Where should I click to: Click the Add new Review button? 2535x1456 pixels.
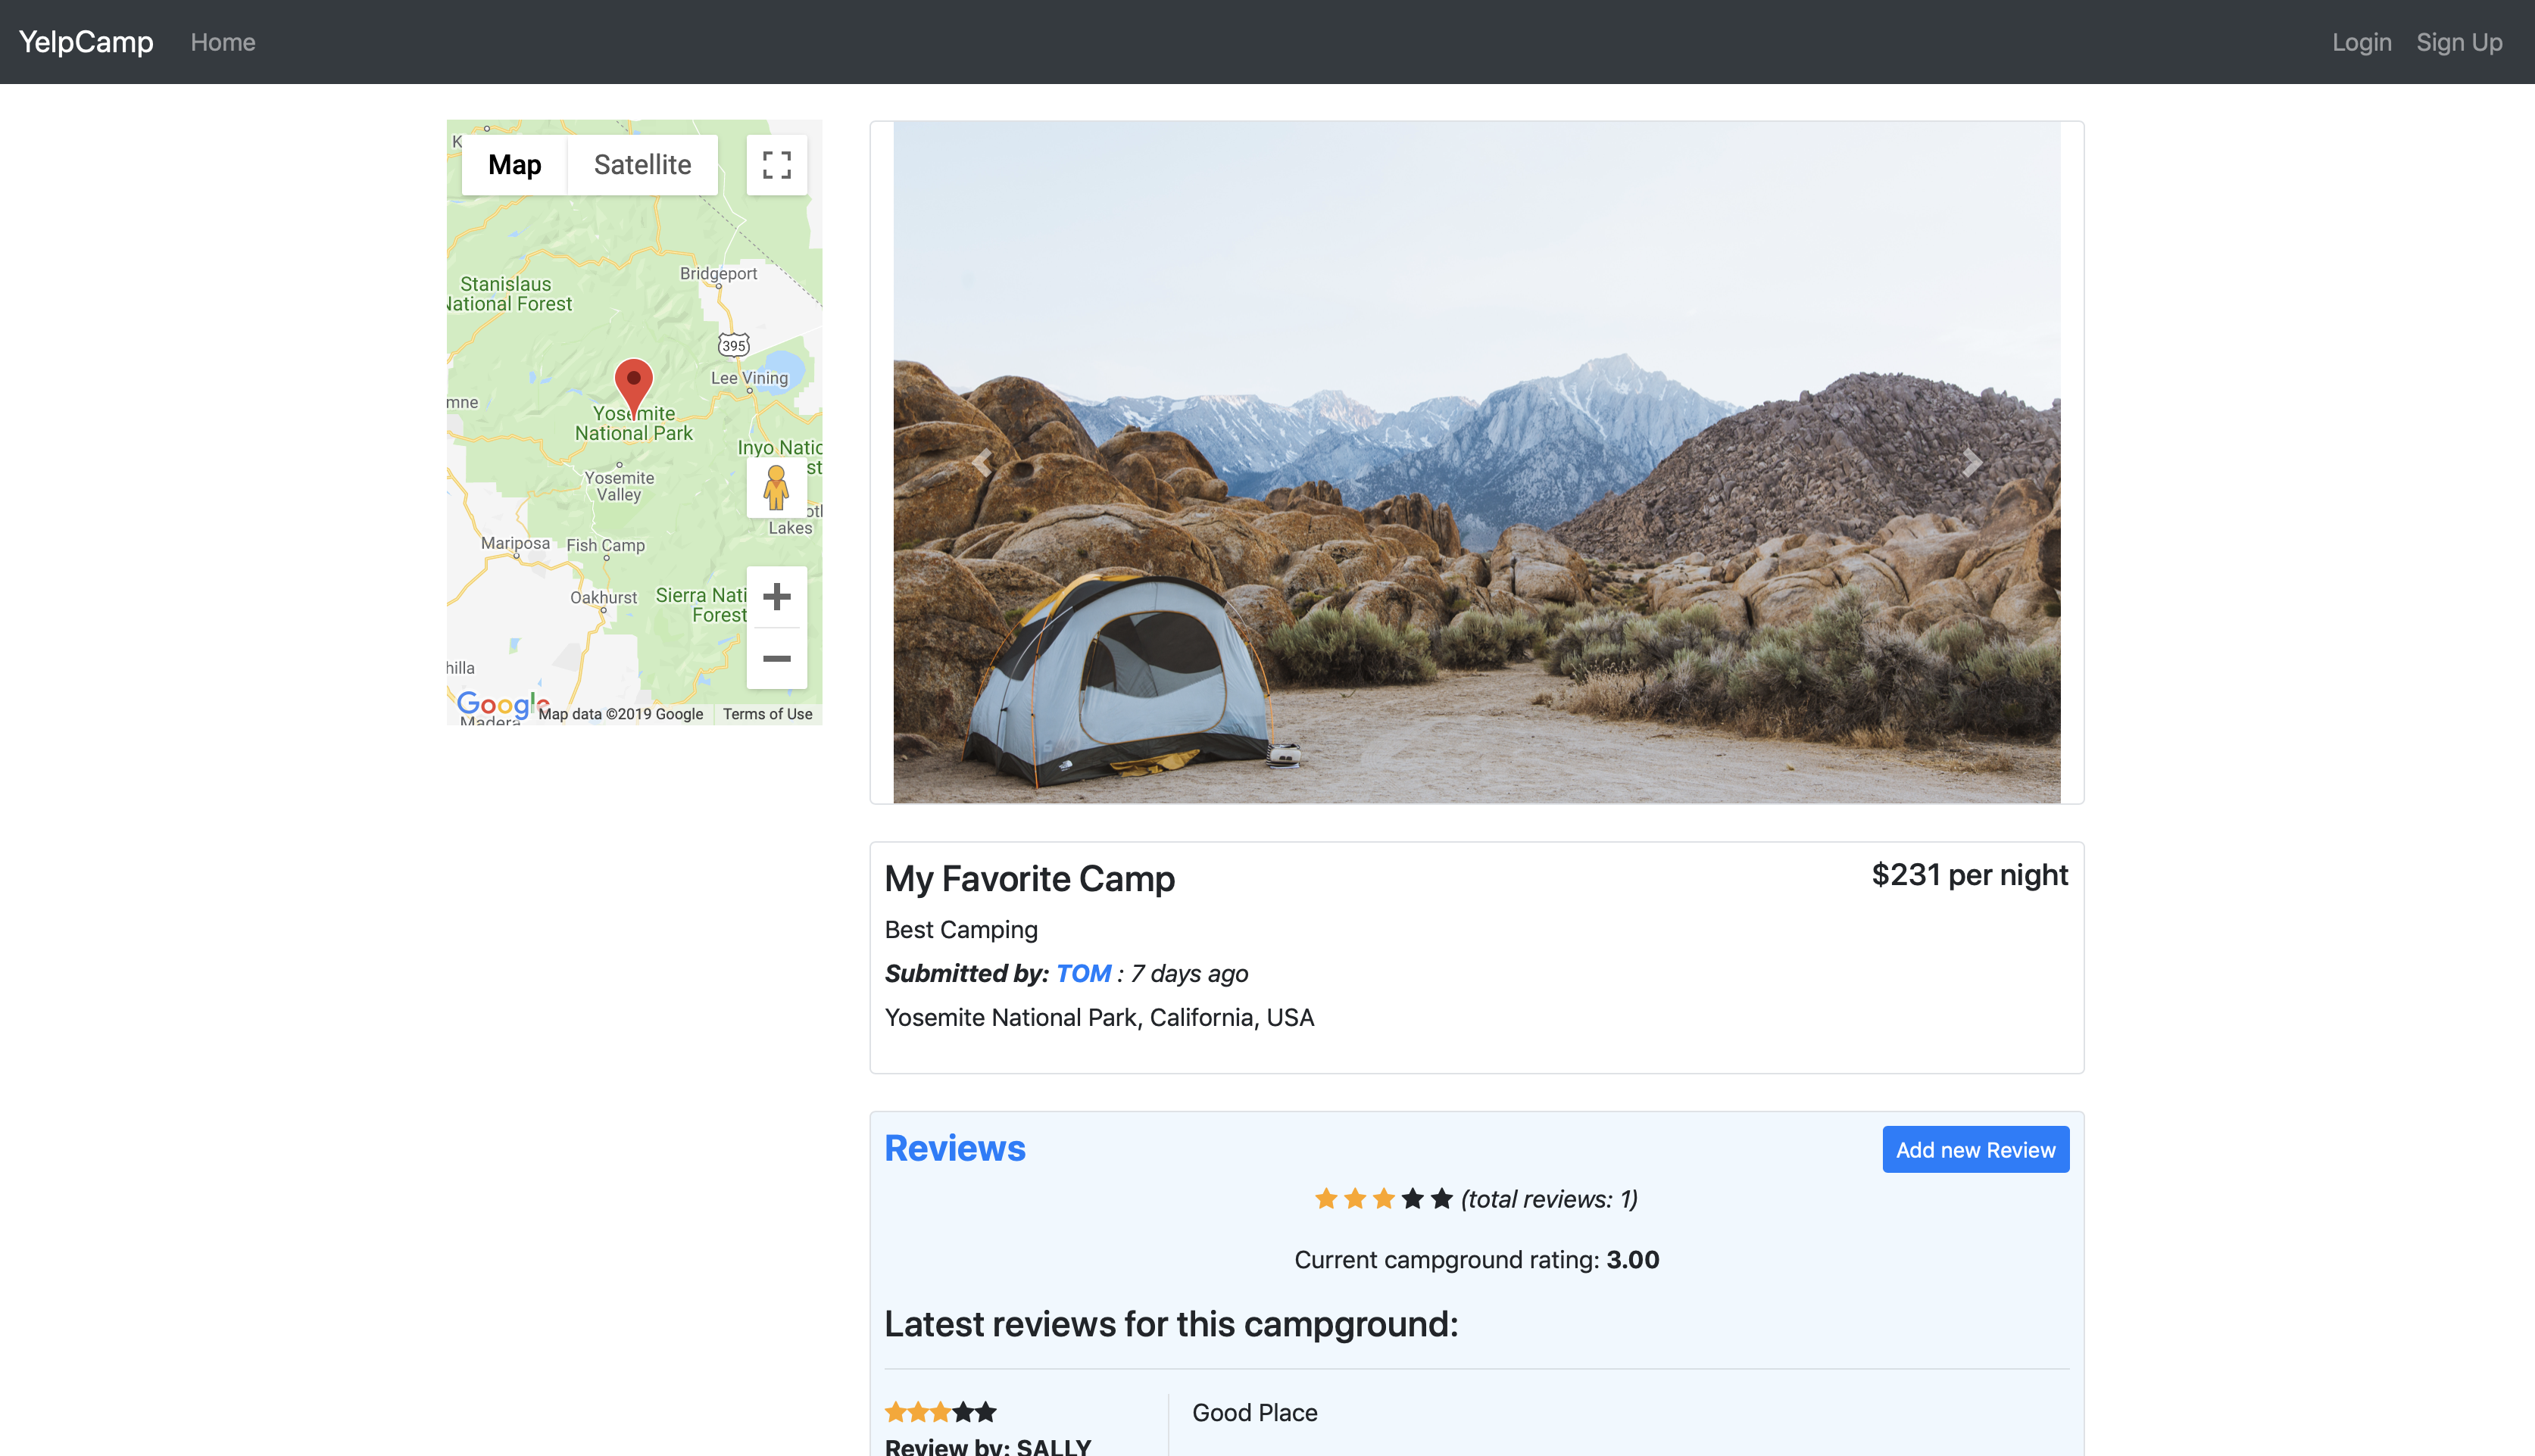pos(1975,1150)
